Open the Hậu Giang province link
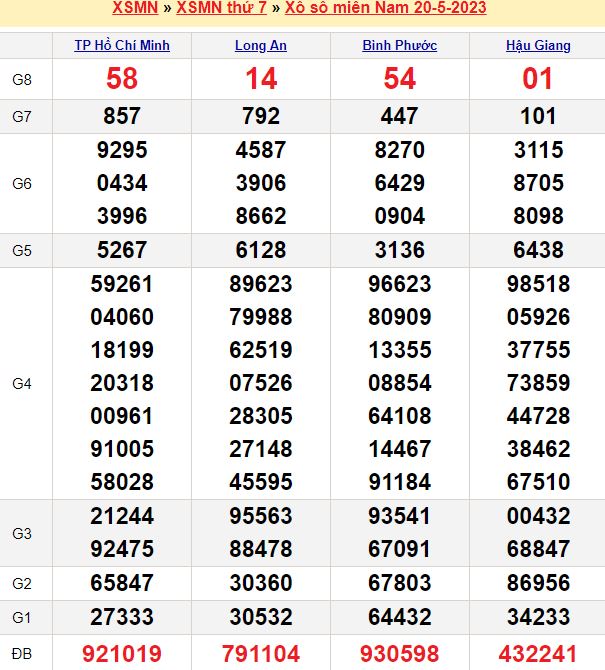 [538, 46]
